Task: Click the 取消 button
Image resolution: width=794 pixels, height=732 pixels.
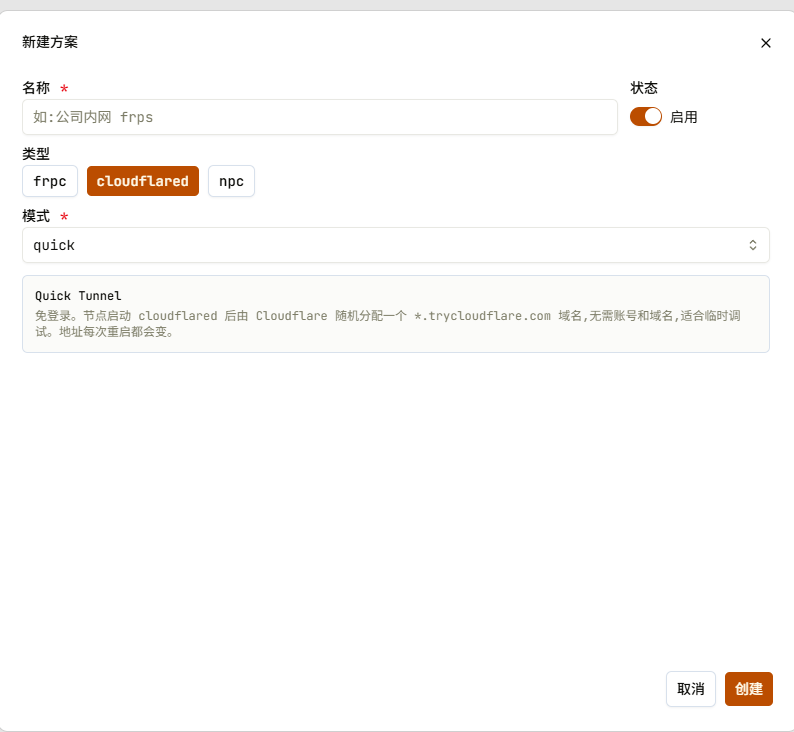Action: coord(691,688)
